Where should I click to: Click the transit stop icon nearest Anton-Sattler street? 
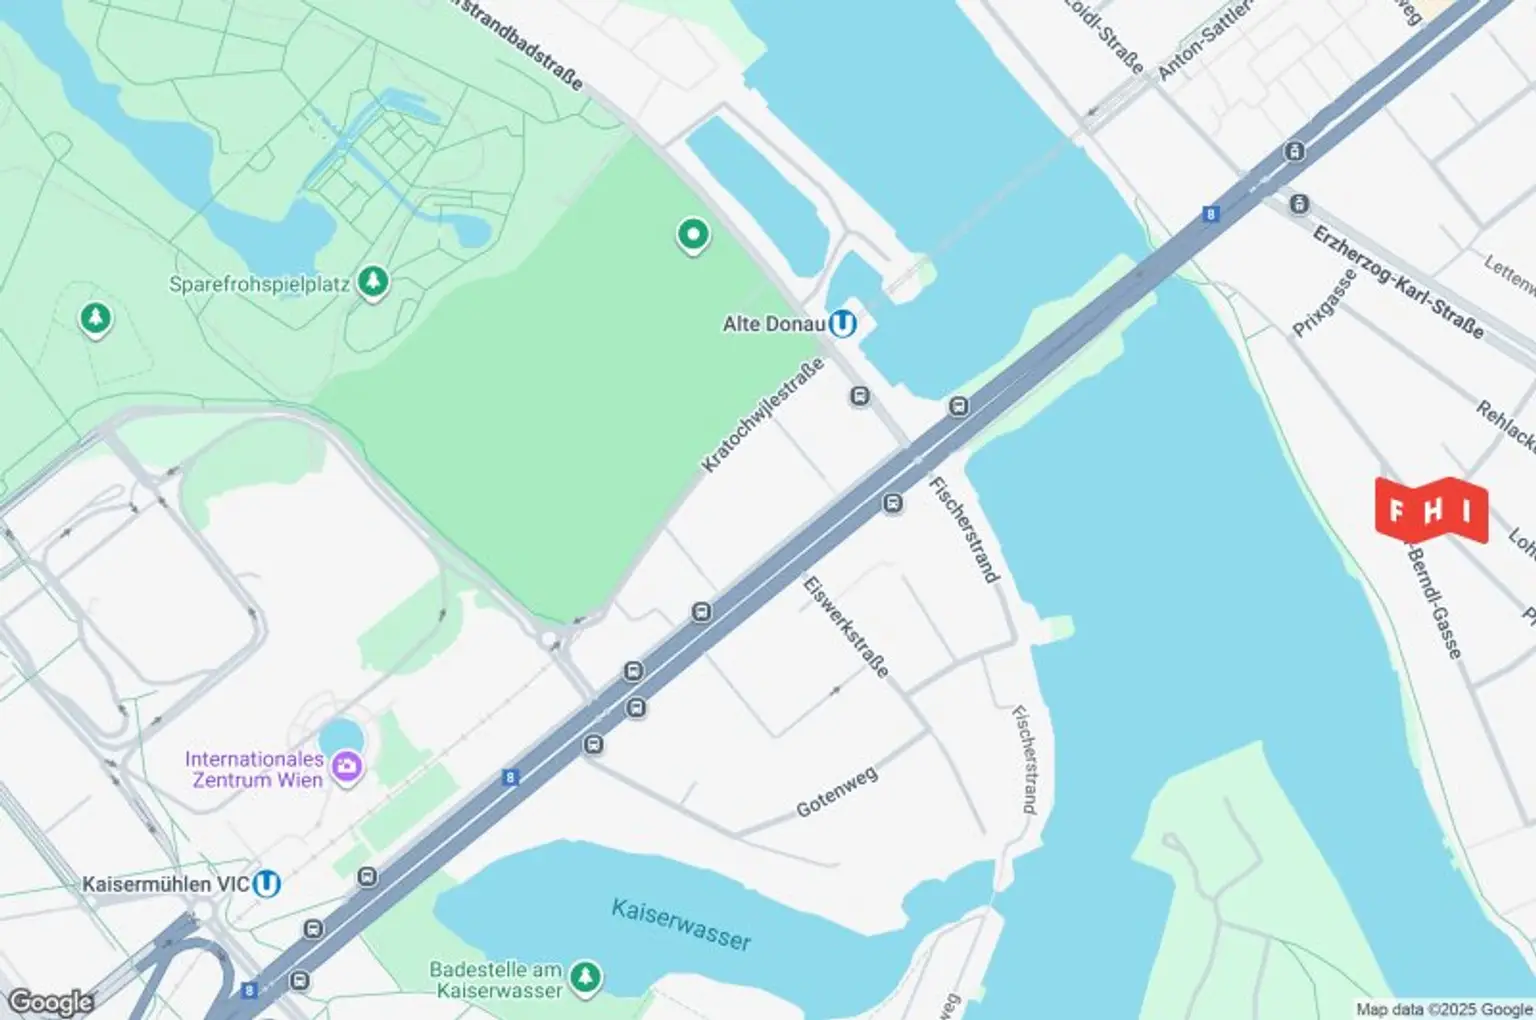(1295, 152)
